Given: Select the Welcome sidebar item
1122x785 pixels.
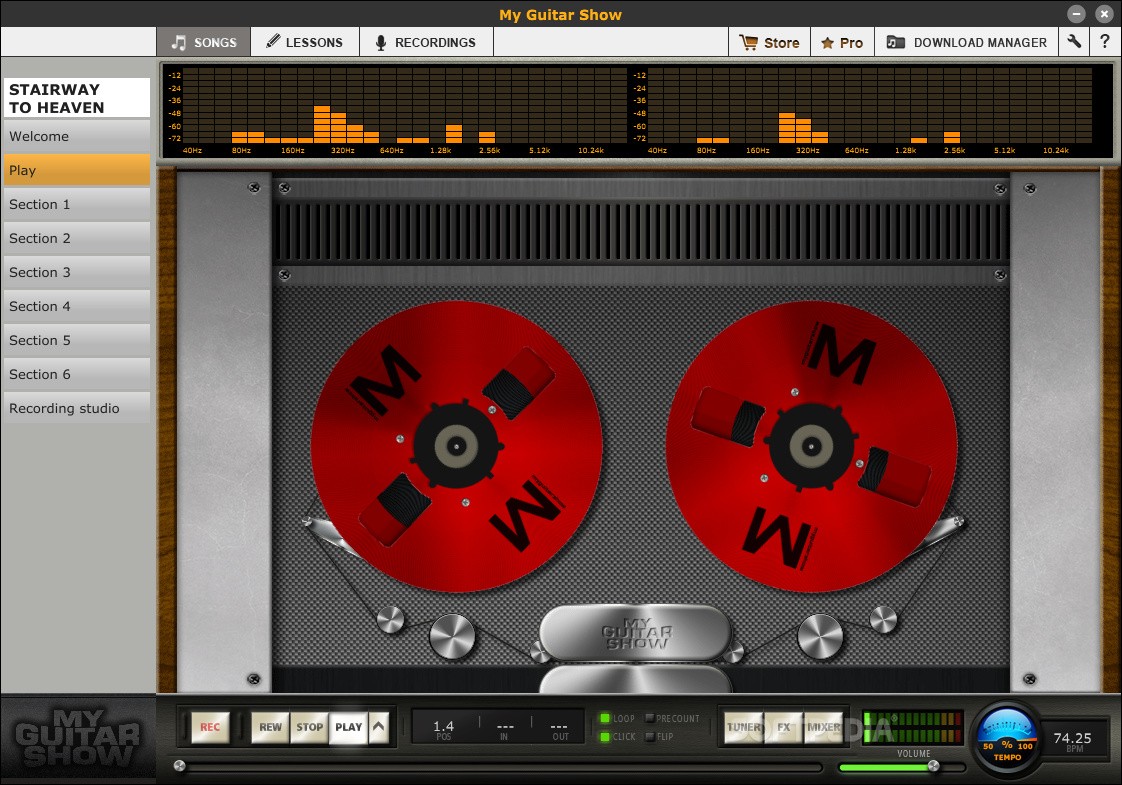Looking at the screenshot, I should click(x=77, y=136).
